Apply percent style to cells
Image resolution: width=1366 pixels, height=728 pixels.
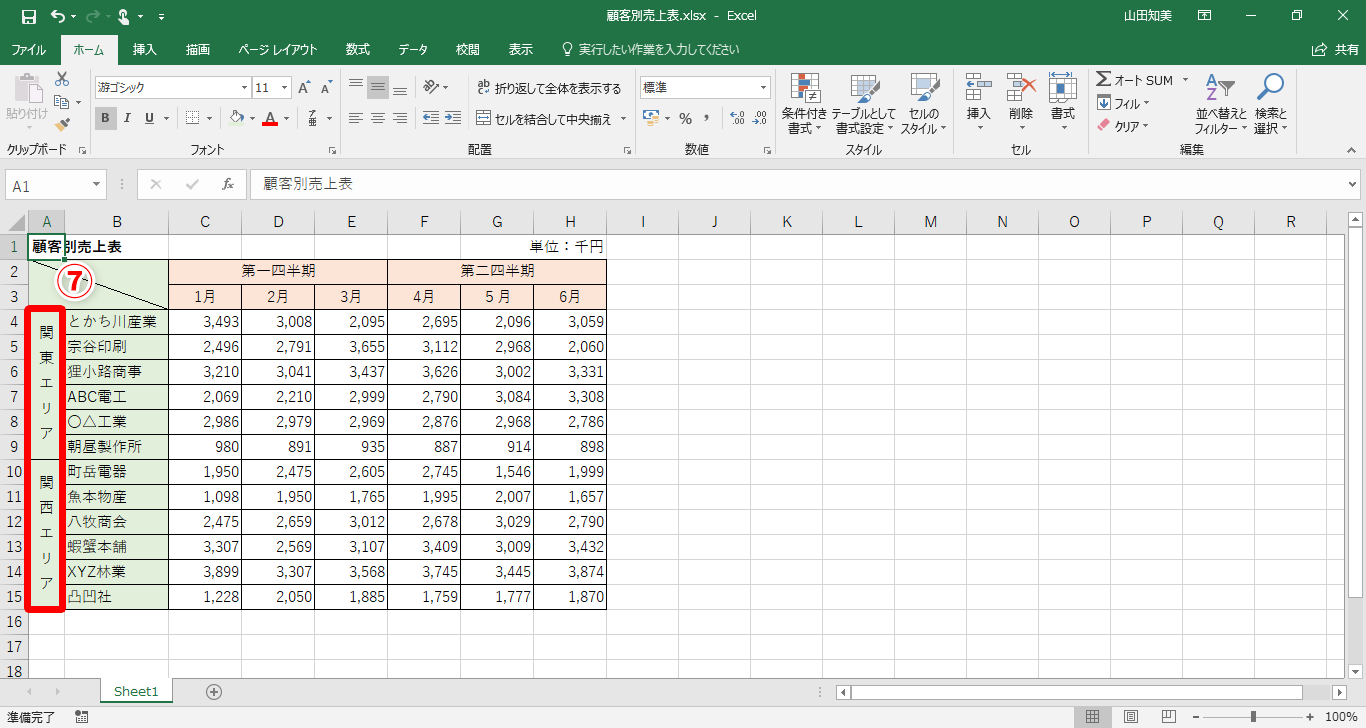[x=686, y=118]
